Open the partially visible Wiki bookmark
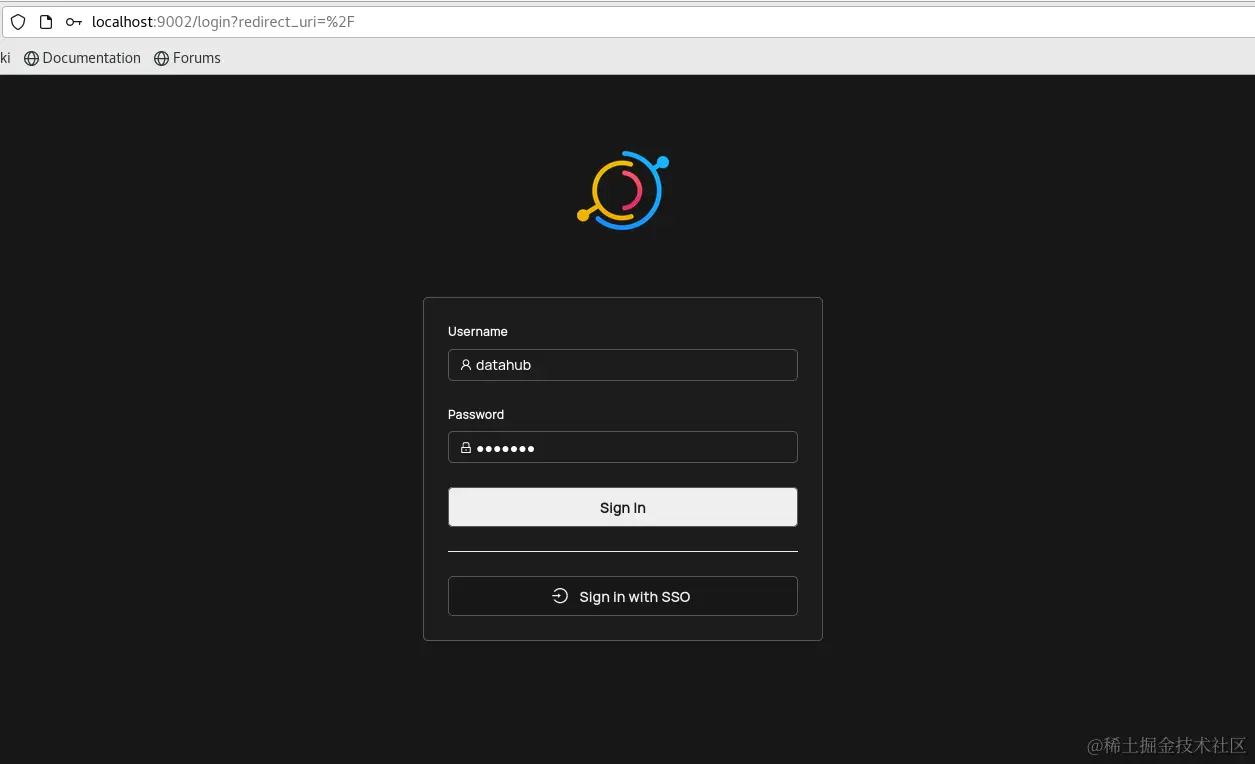The height and width of the screenshot is (764, 1255). point(5,58)
